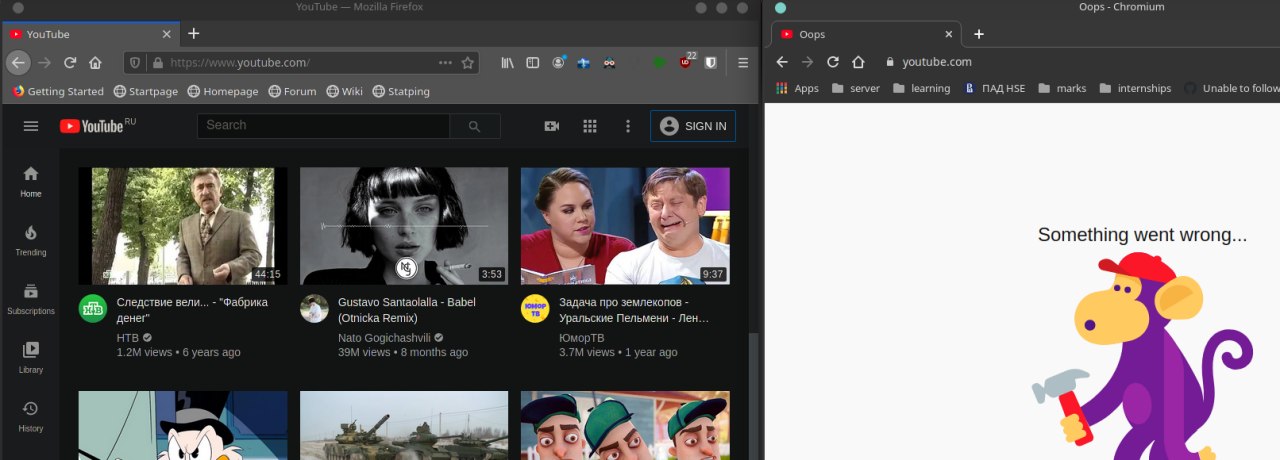Click the НТВ channel avatar

pyautogui.click(x=93, y=309)
